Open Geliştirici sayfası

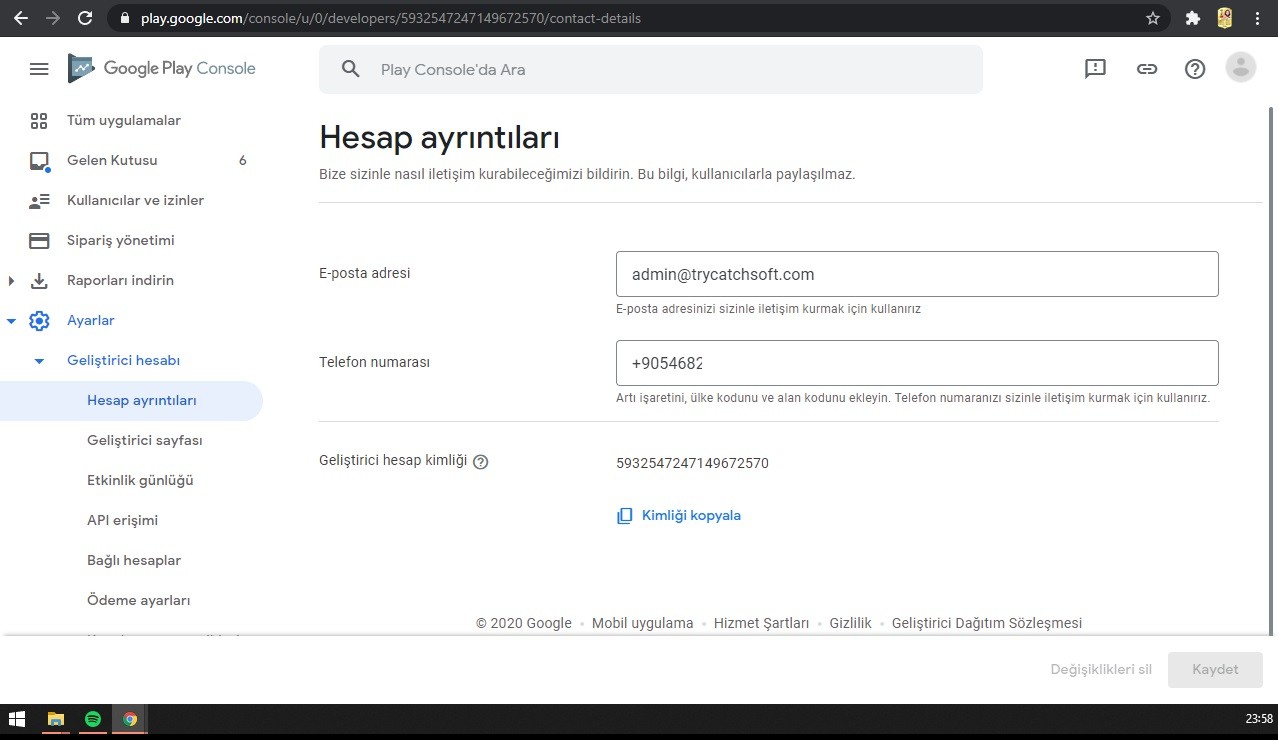pos(145,441)
